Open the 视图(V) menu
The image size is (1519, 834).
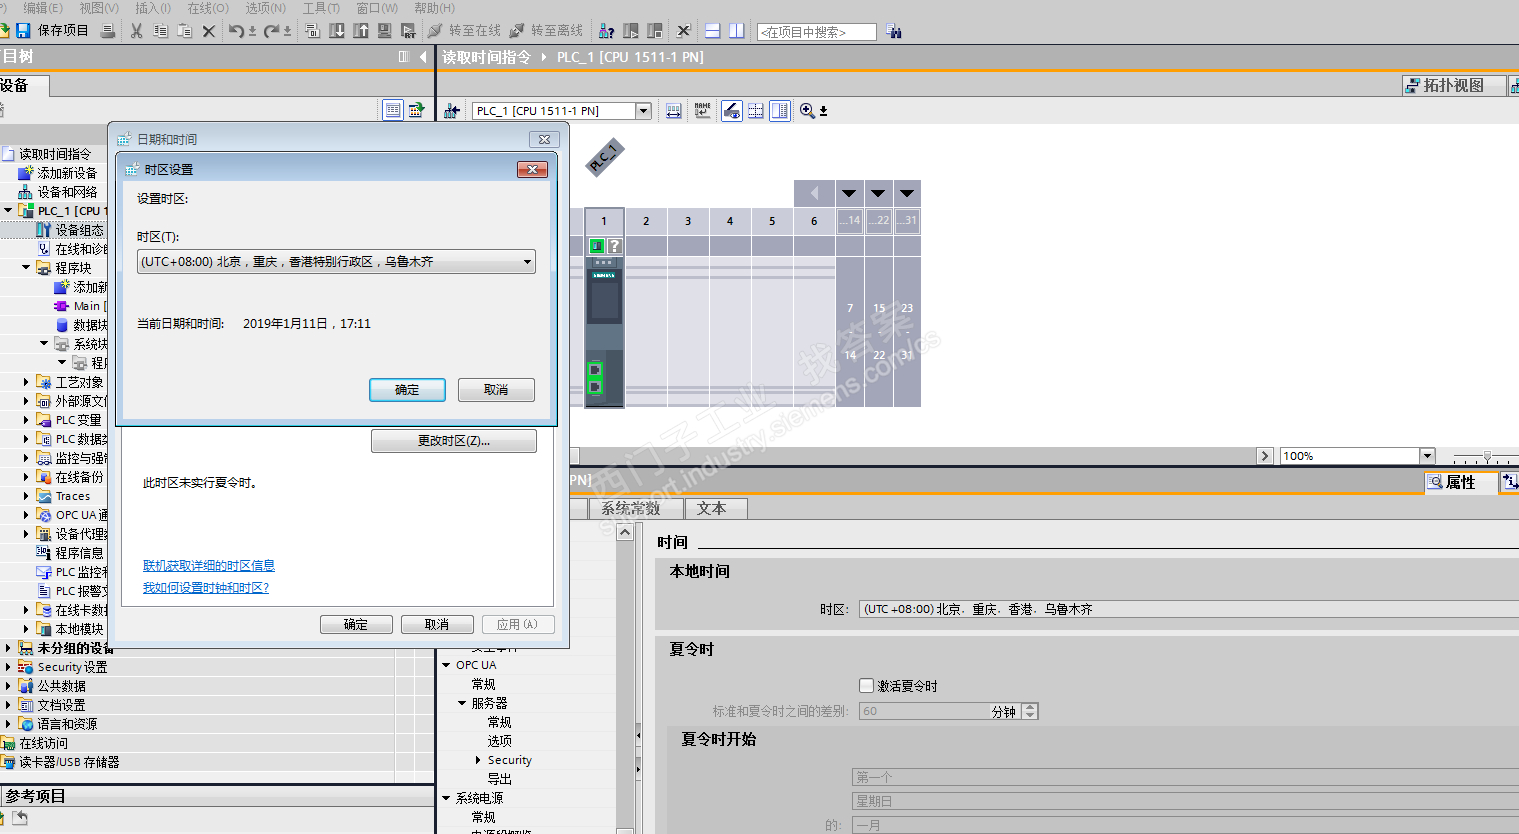[x=98, y=8]
